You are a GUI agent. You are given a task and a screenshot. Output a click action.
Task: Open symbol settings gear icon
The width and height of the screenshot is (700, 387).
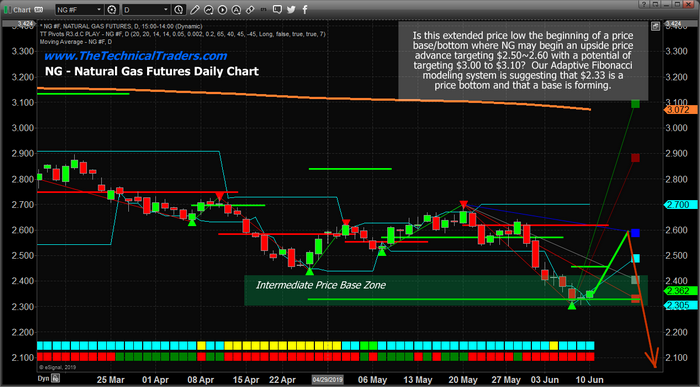(112, 9)
